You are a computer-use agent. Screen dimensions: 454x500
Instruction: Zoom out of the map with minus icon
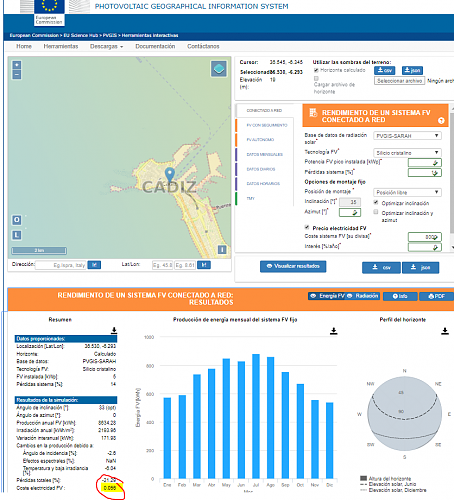[x=17, y=74]
